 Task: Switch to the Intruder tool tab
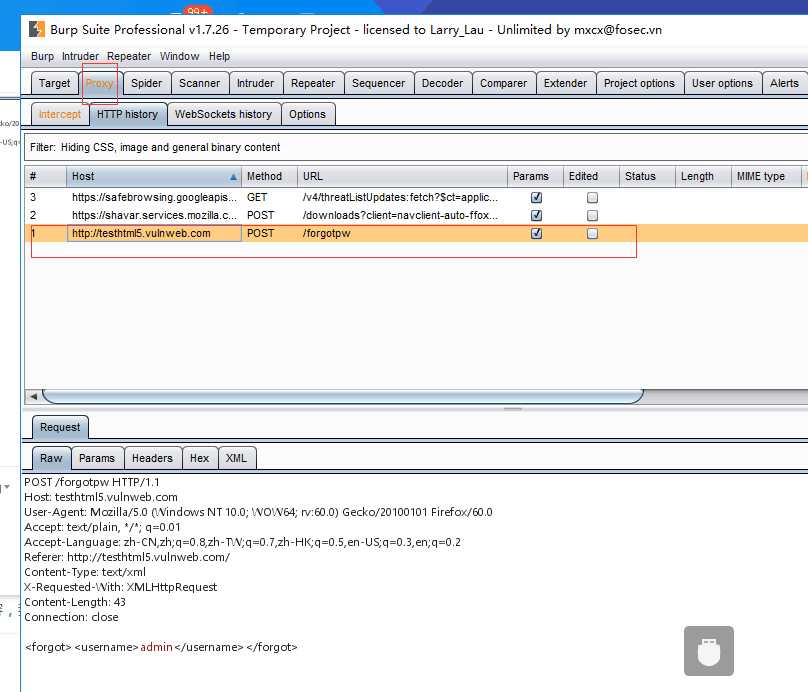coord(255,83)
